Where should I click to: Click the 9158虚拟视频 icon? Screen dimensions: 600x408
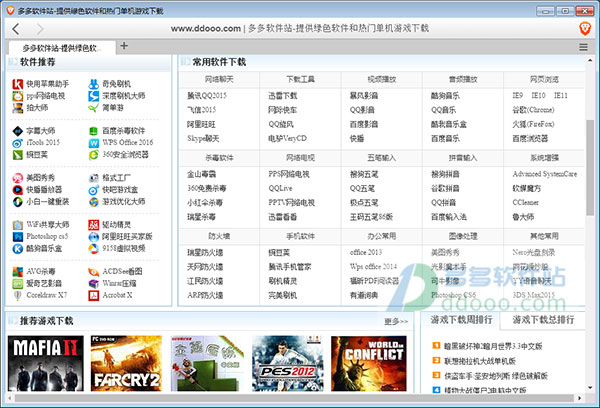pos(93,249)
